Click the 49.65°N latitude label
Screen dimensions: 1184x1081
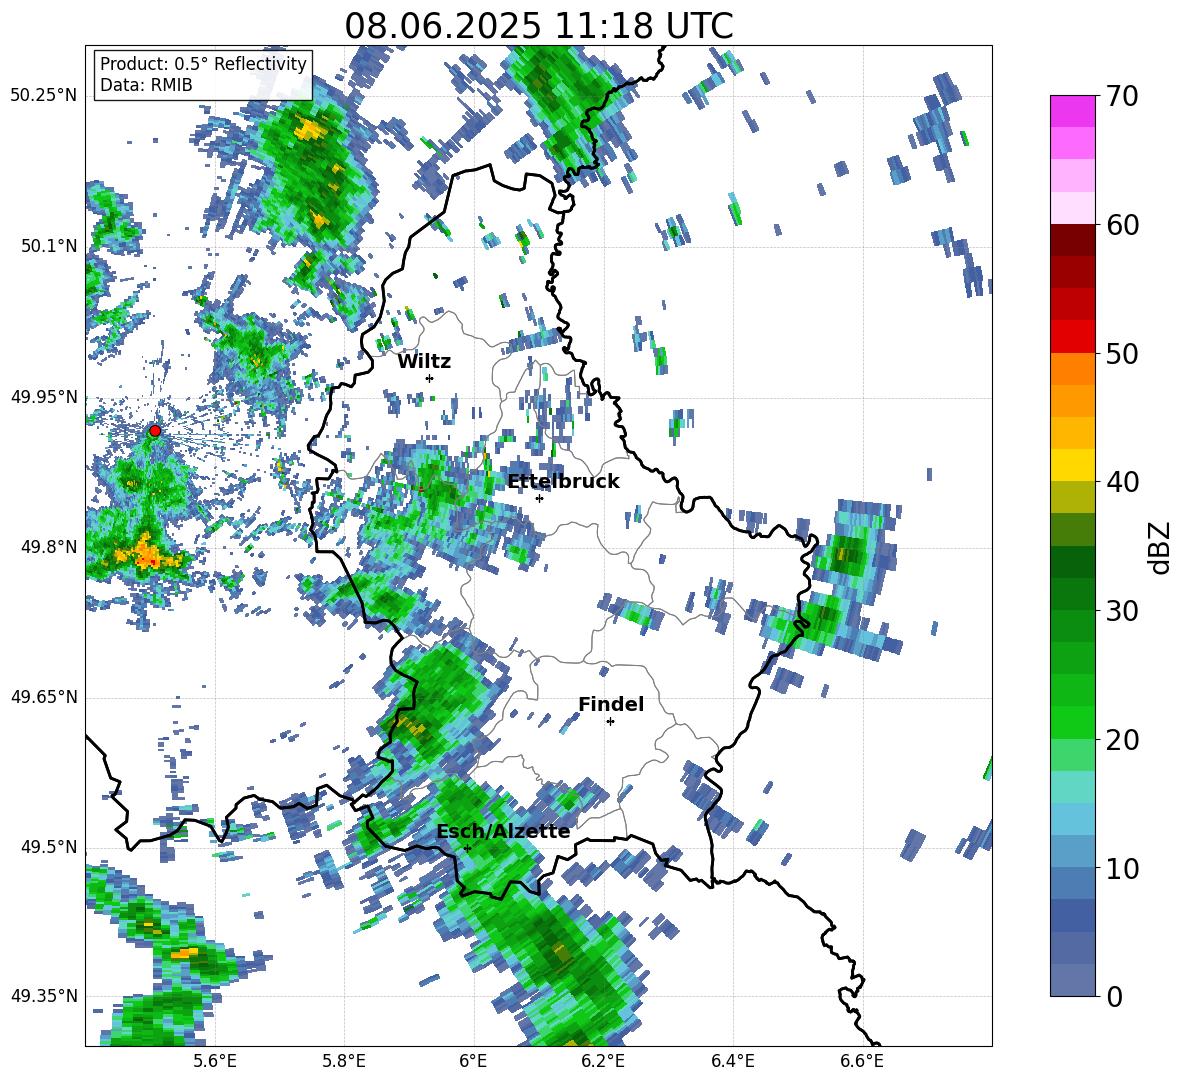[x=44, y=697]
